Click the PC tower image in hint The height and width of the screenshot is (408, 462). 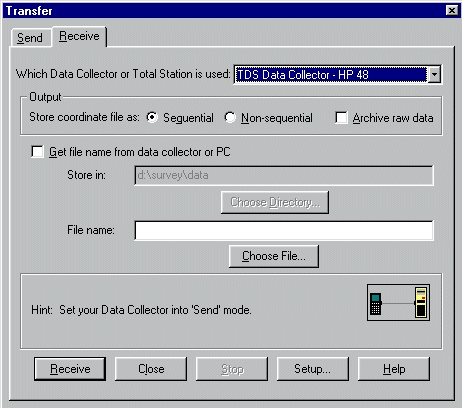421,302
